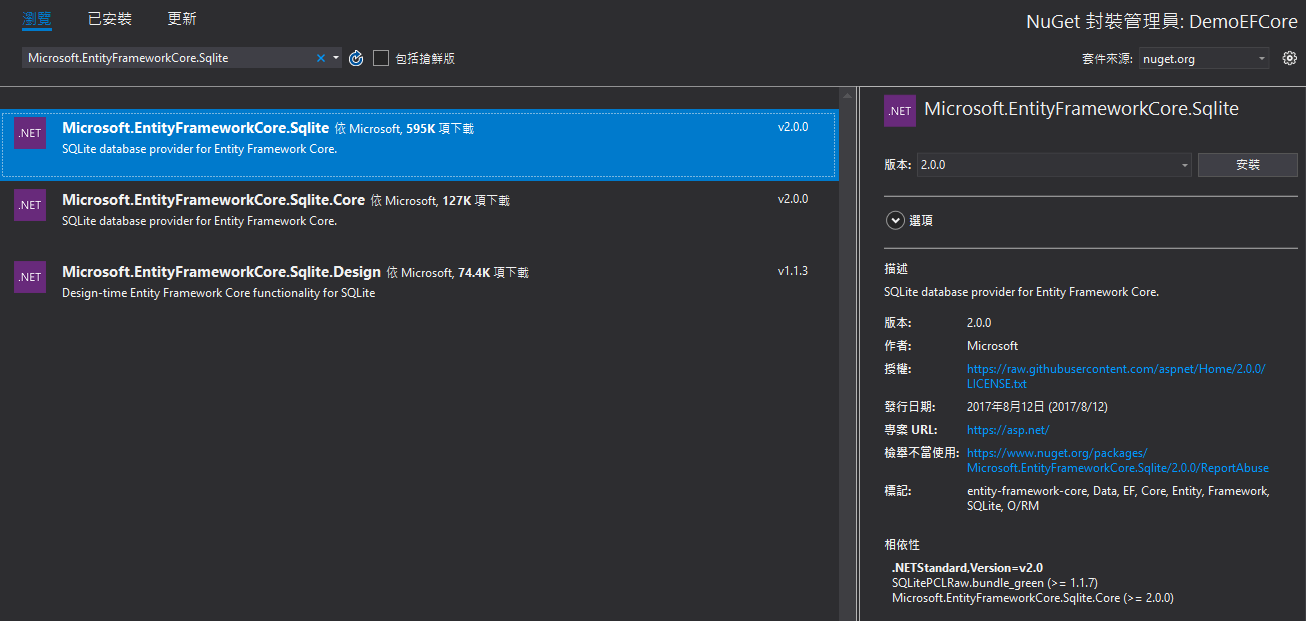Click the 2017年8月12日 release date text
The width and height of the screenshot is (1306, 621).
1037,407
